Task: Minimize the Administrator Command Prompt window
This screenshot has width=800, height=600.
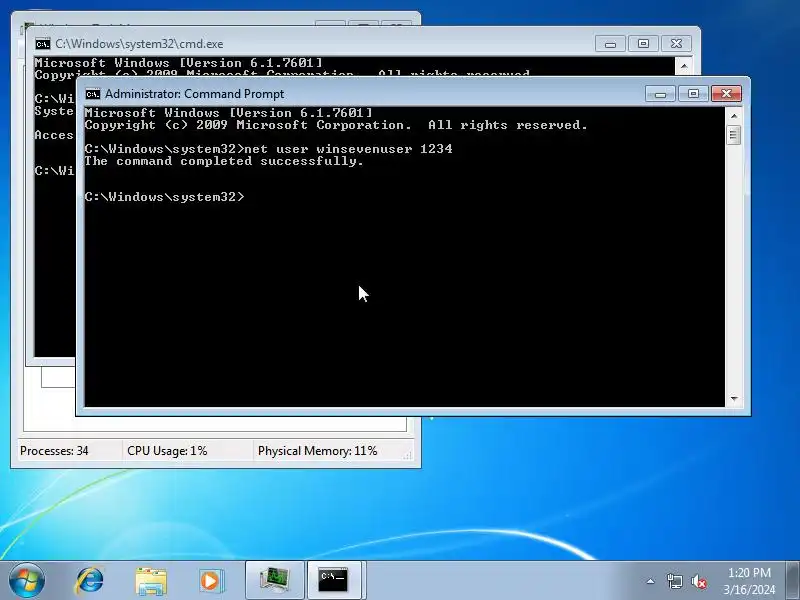Action: [x=660, y=94]
